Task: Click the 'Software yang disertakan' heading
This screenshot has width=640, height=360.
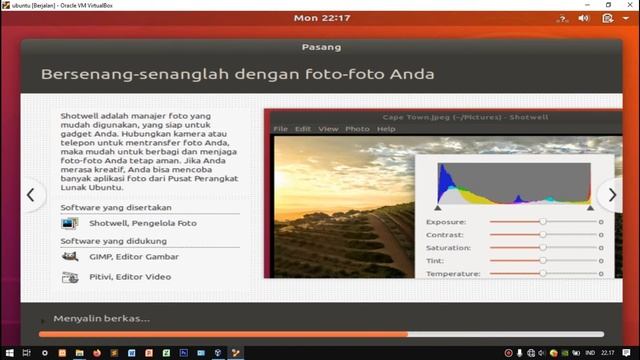Action: click(116, 207)
